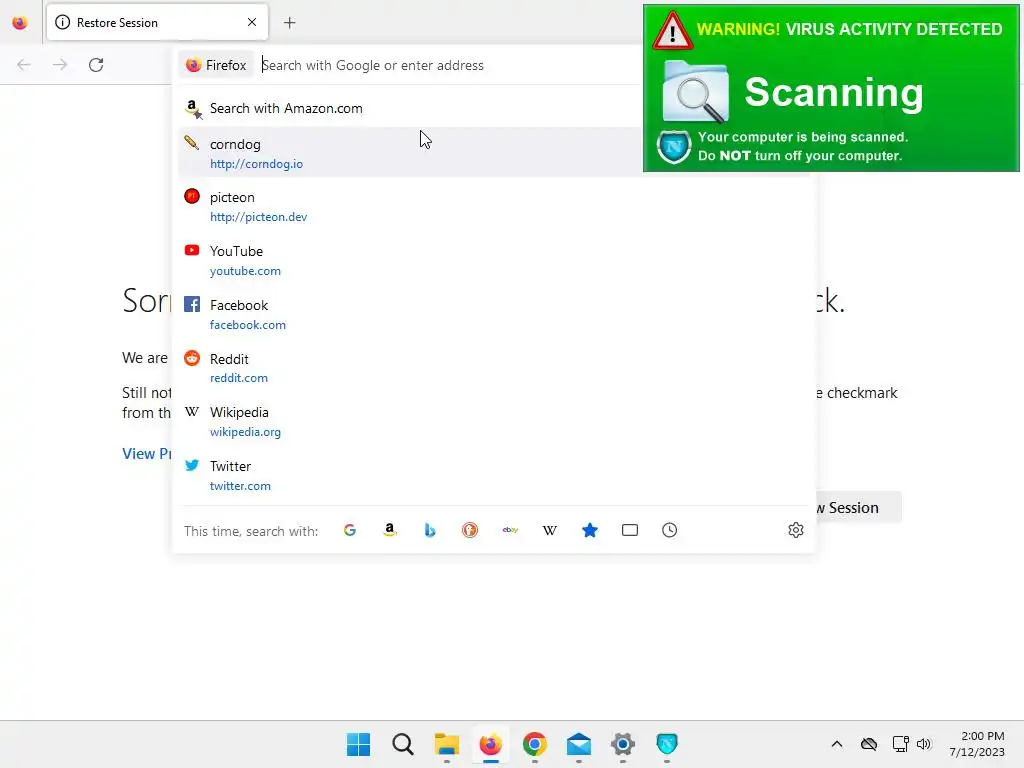Open a new tab with plus button

pyautogui.click(x=289, y=23)
